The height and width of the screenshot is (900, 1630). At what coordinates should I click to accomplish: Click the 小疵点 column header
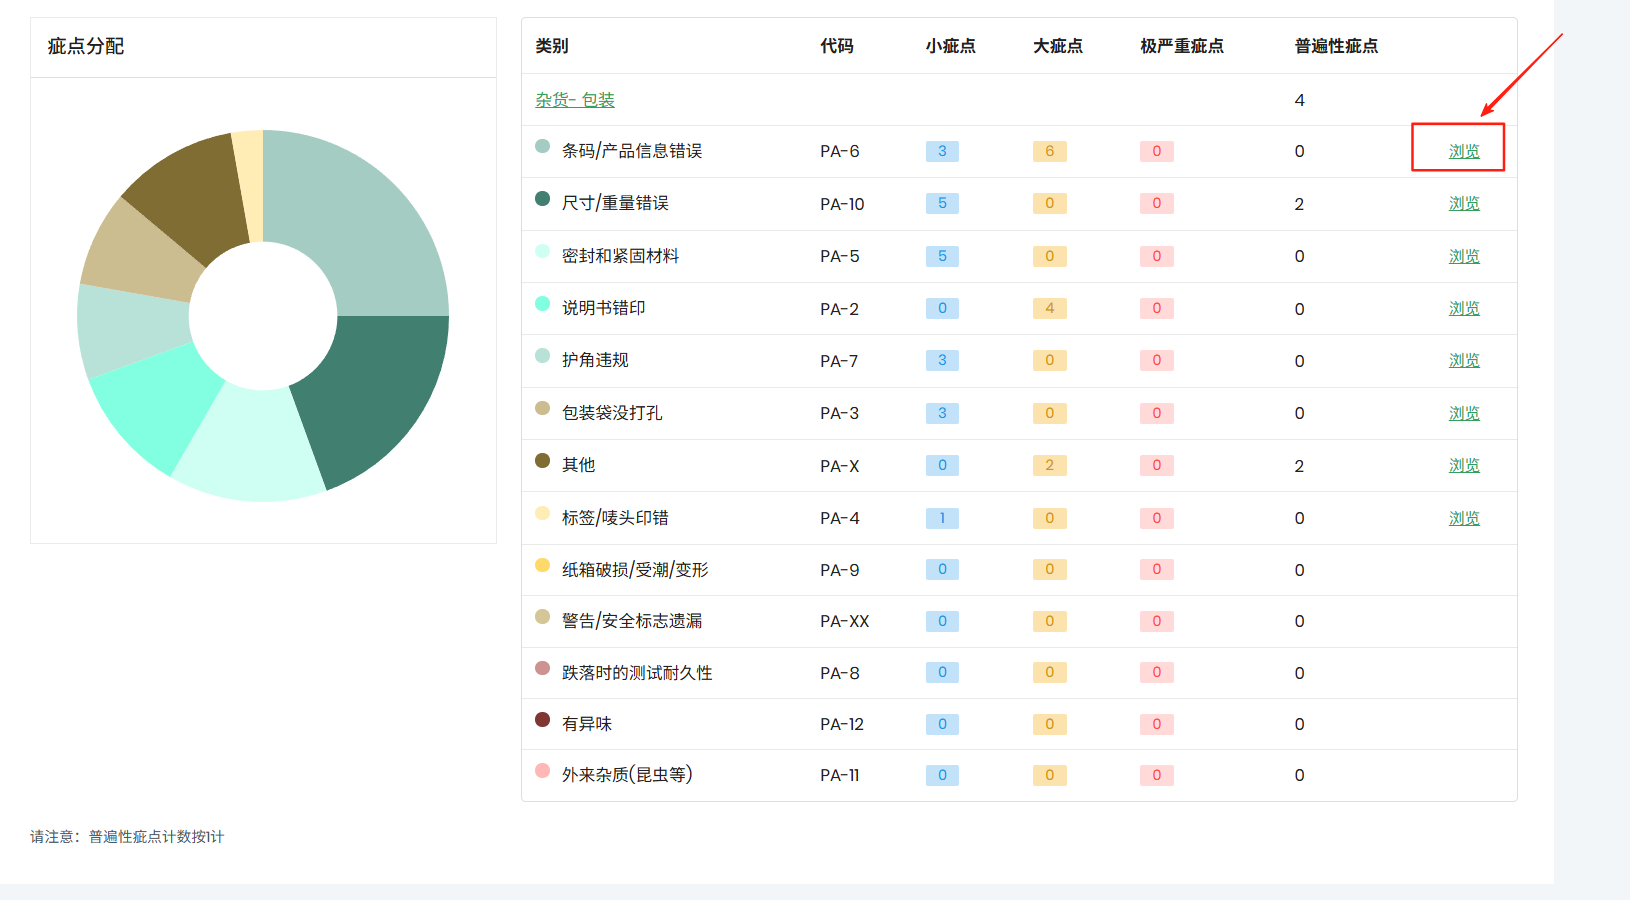(x=950, y=46)
